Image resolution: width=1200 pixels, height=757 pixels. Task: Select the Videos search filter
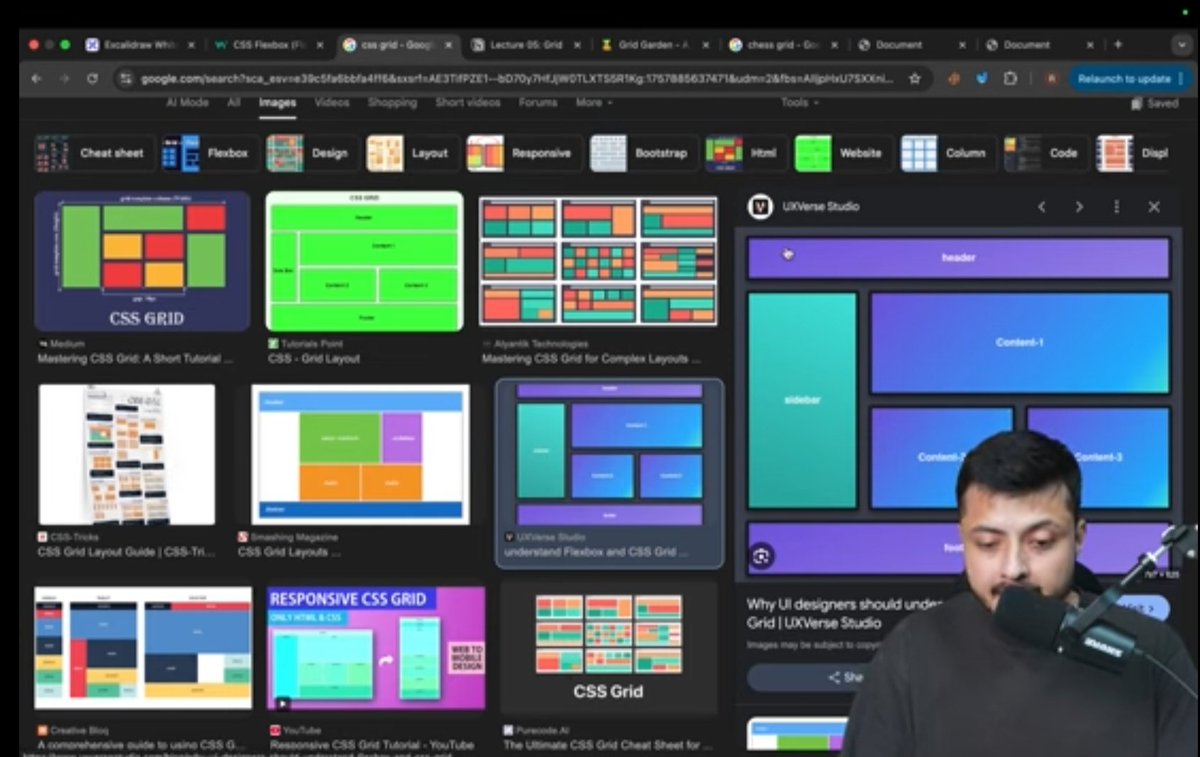pyautogui.click(x=332, y=103)
